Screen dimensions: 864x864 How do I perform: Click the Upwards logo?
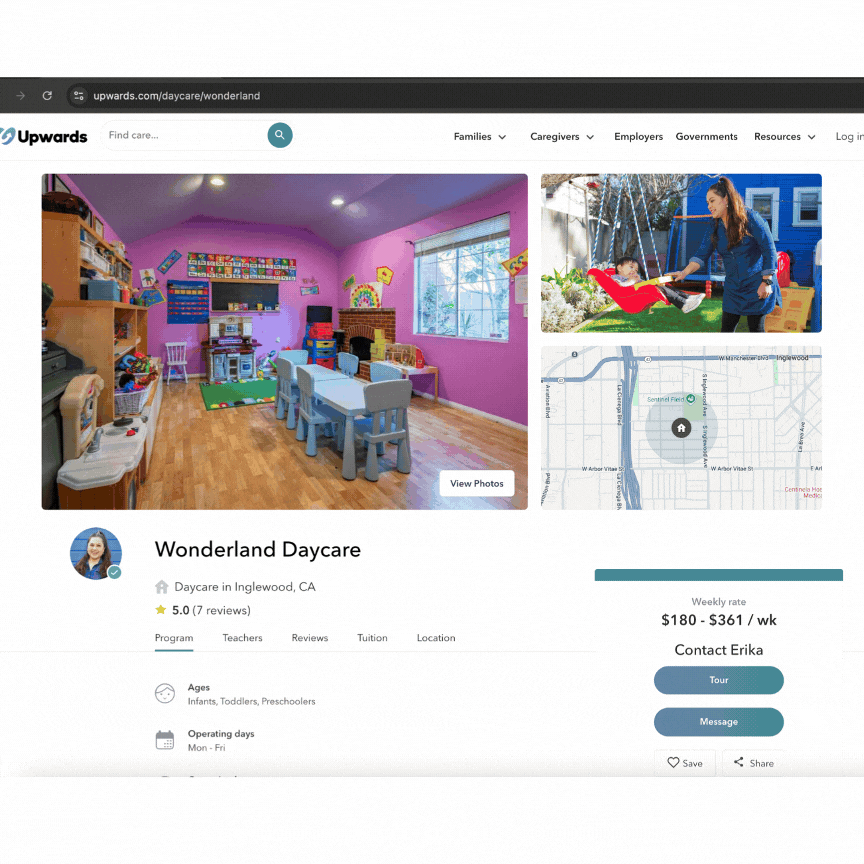(44, 136)
